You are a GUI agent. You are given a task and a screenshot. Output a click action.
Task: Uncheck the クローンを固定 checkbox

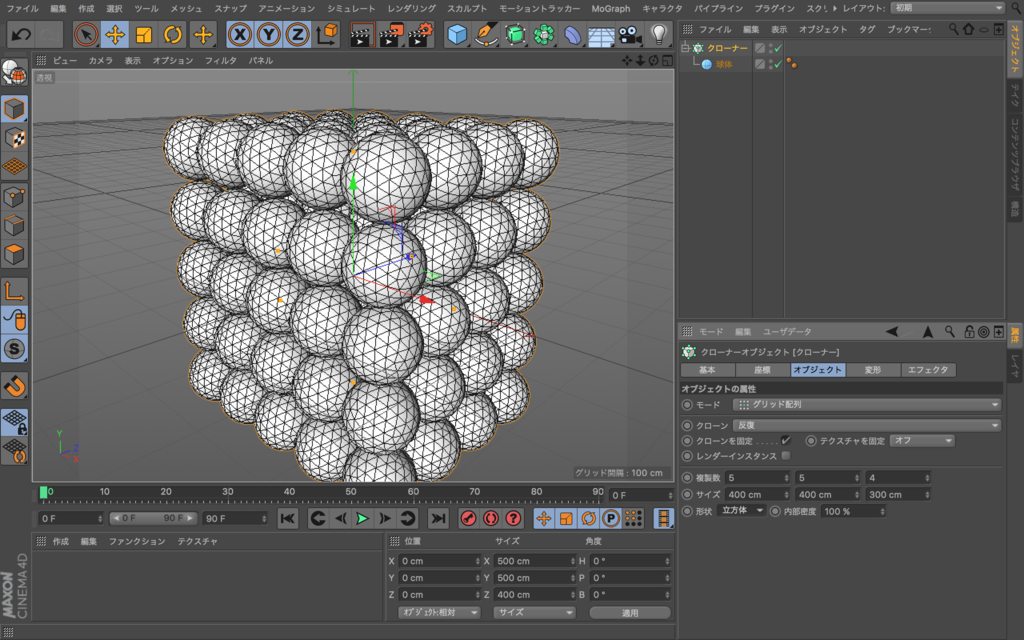786,440
